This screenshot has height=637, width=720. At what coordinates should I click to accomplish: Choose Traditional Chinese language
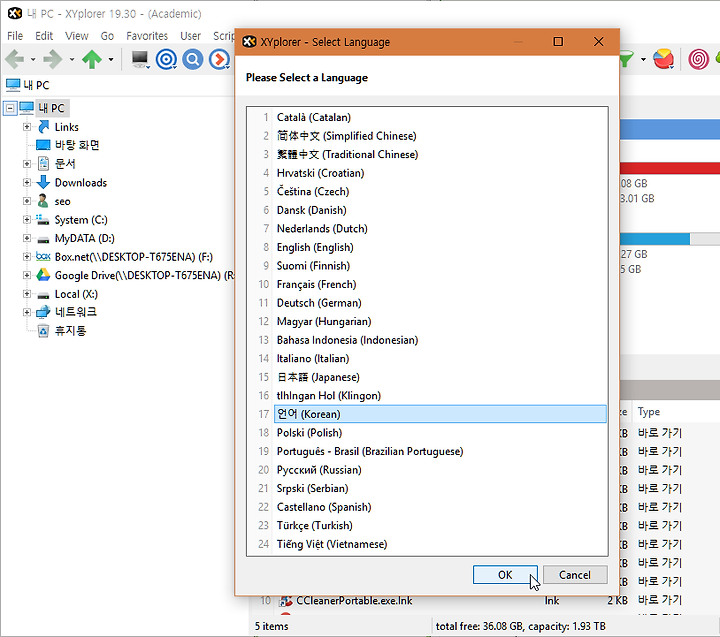tap(440, 154)
